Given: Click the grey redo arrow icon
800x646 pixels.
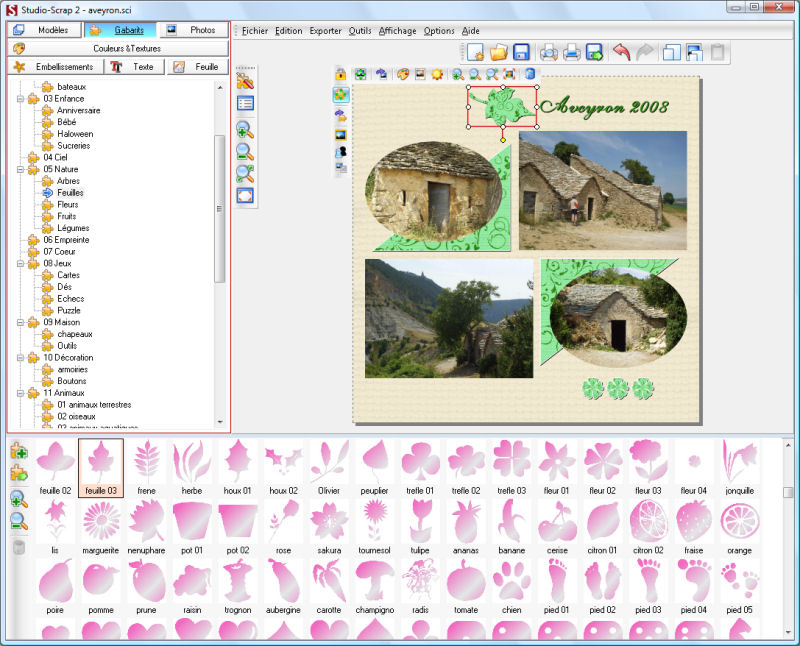Looking at the screenshot, I should [645, 52].
